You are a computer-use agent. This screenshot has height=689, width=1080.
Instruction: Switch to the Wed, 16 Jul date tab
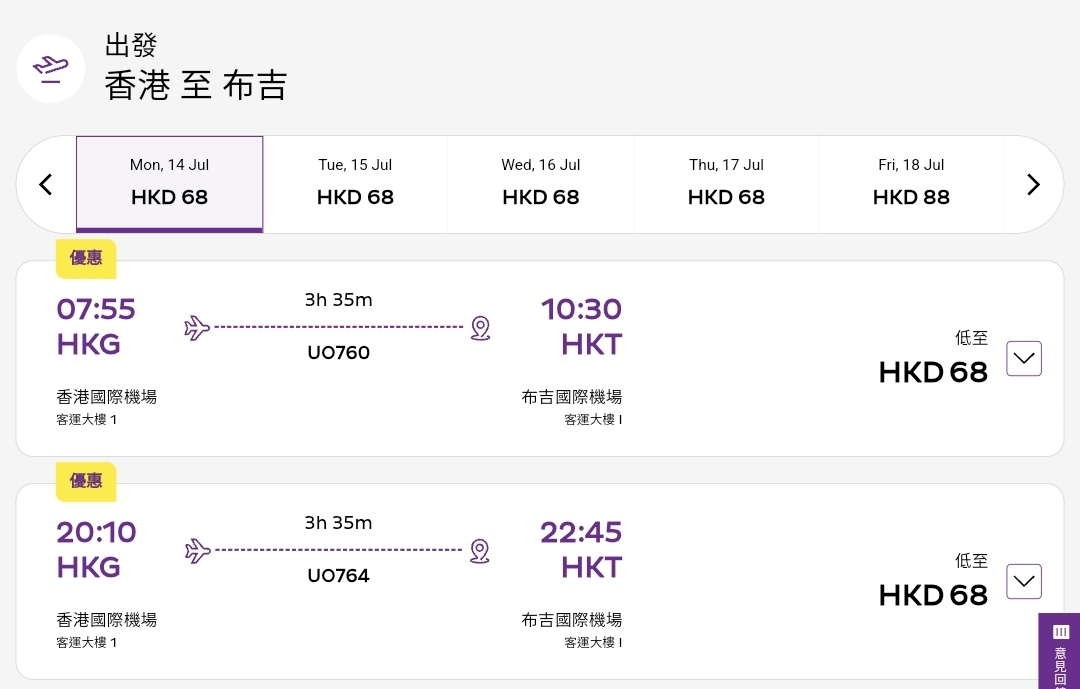pyautogui.click(x=540, y=184)
